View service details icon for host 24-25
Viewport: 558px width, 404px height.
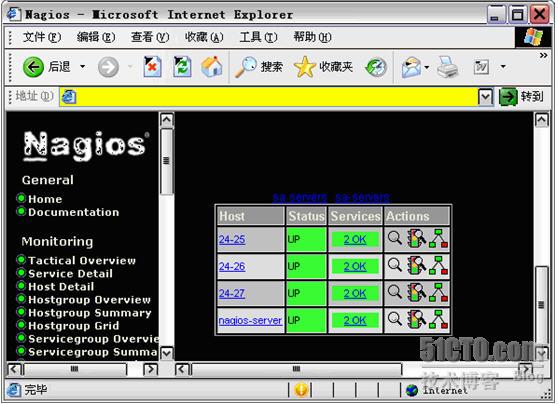pos(416,238)
